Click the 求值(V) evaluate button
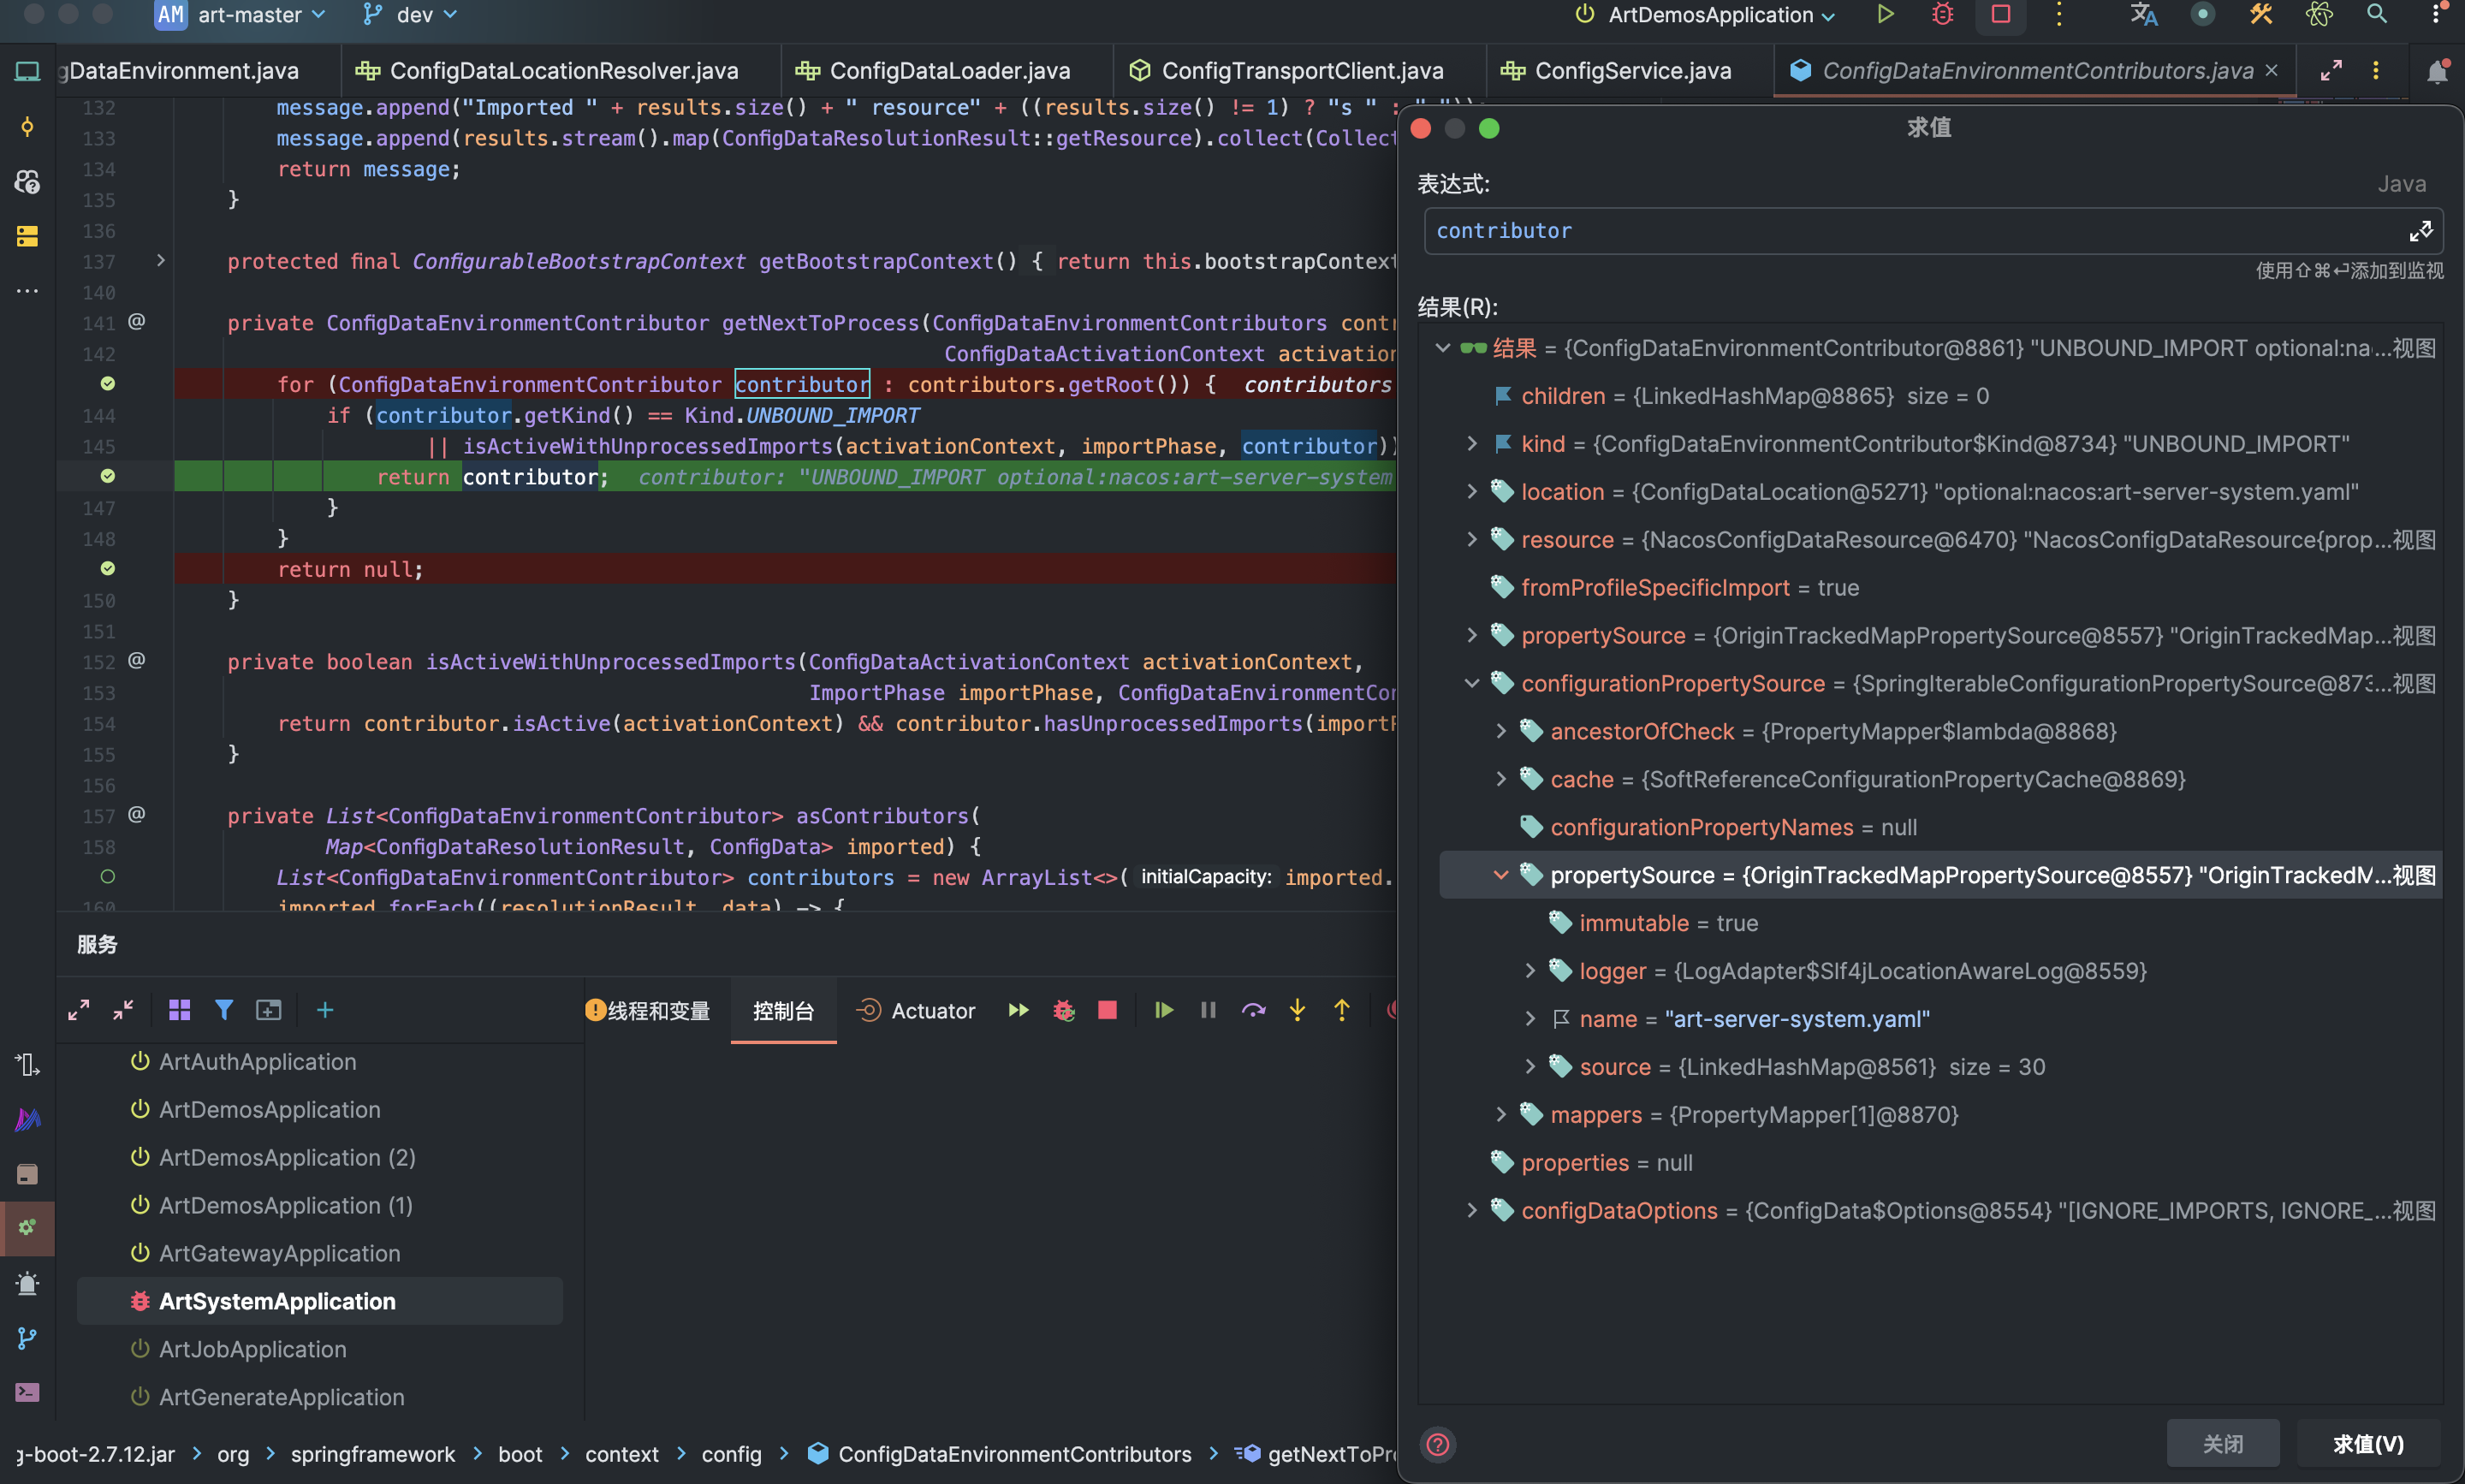This screenshot has width=2465, height=1484. click(2367, 1444)
